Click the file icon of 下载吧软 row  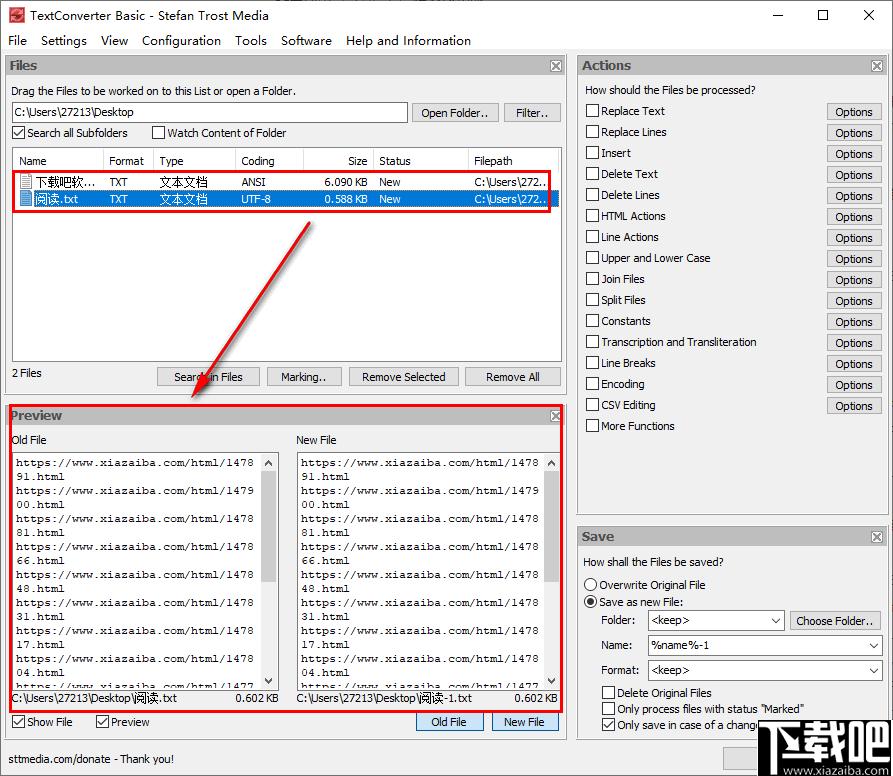tap(26, 182)
